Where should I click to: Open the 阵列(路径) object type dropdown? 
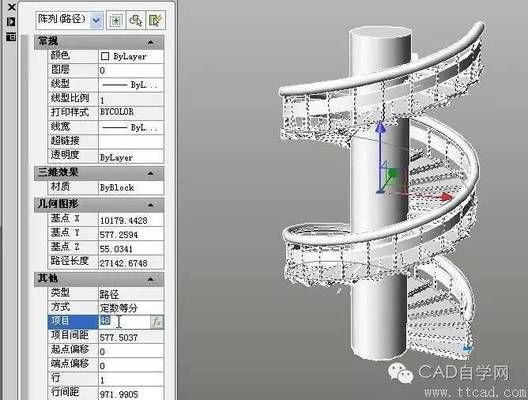tap(96, 20)
